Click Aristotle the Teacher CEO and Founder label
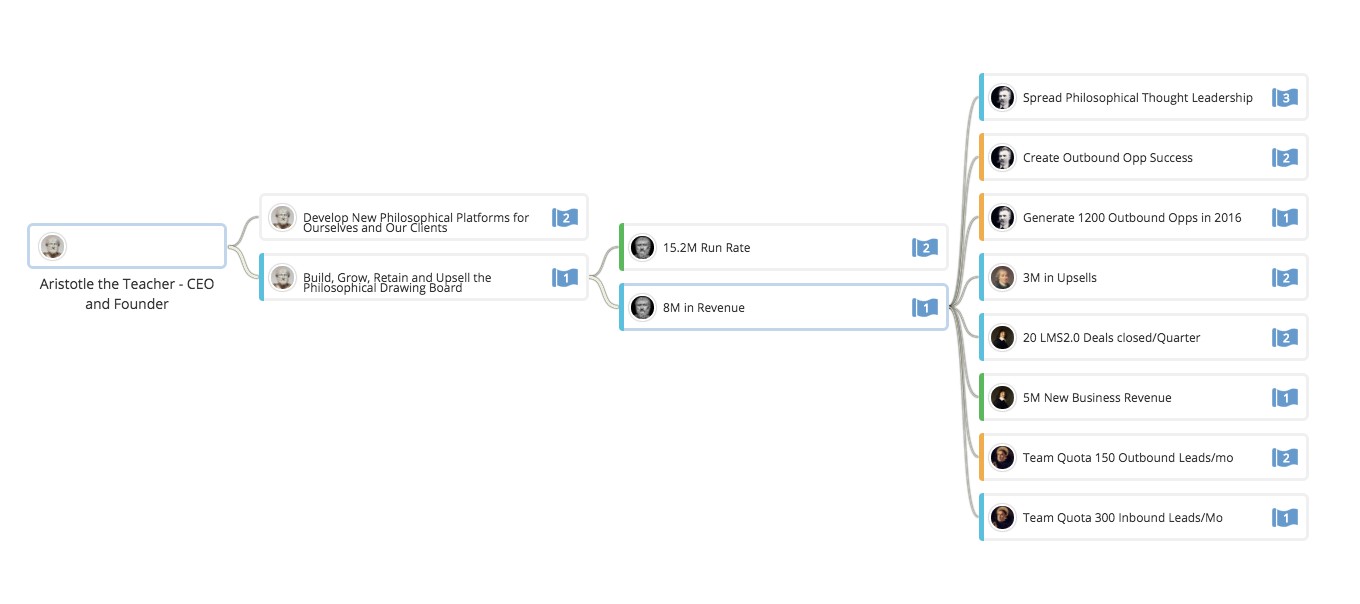 tap(127, 294)
